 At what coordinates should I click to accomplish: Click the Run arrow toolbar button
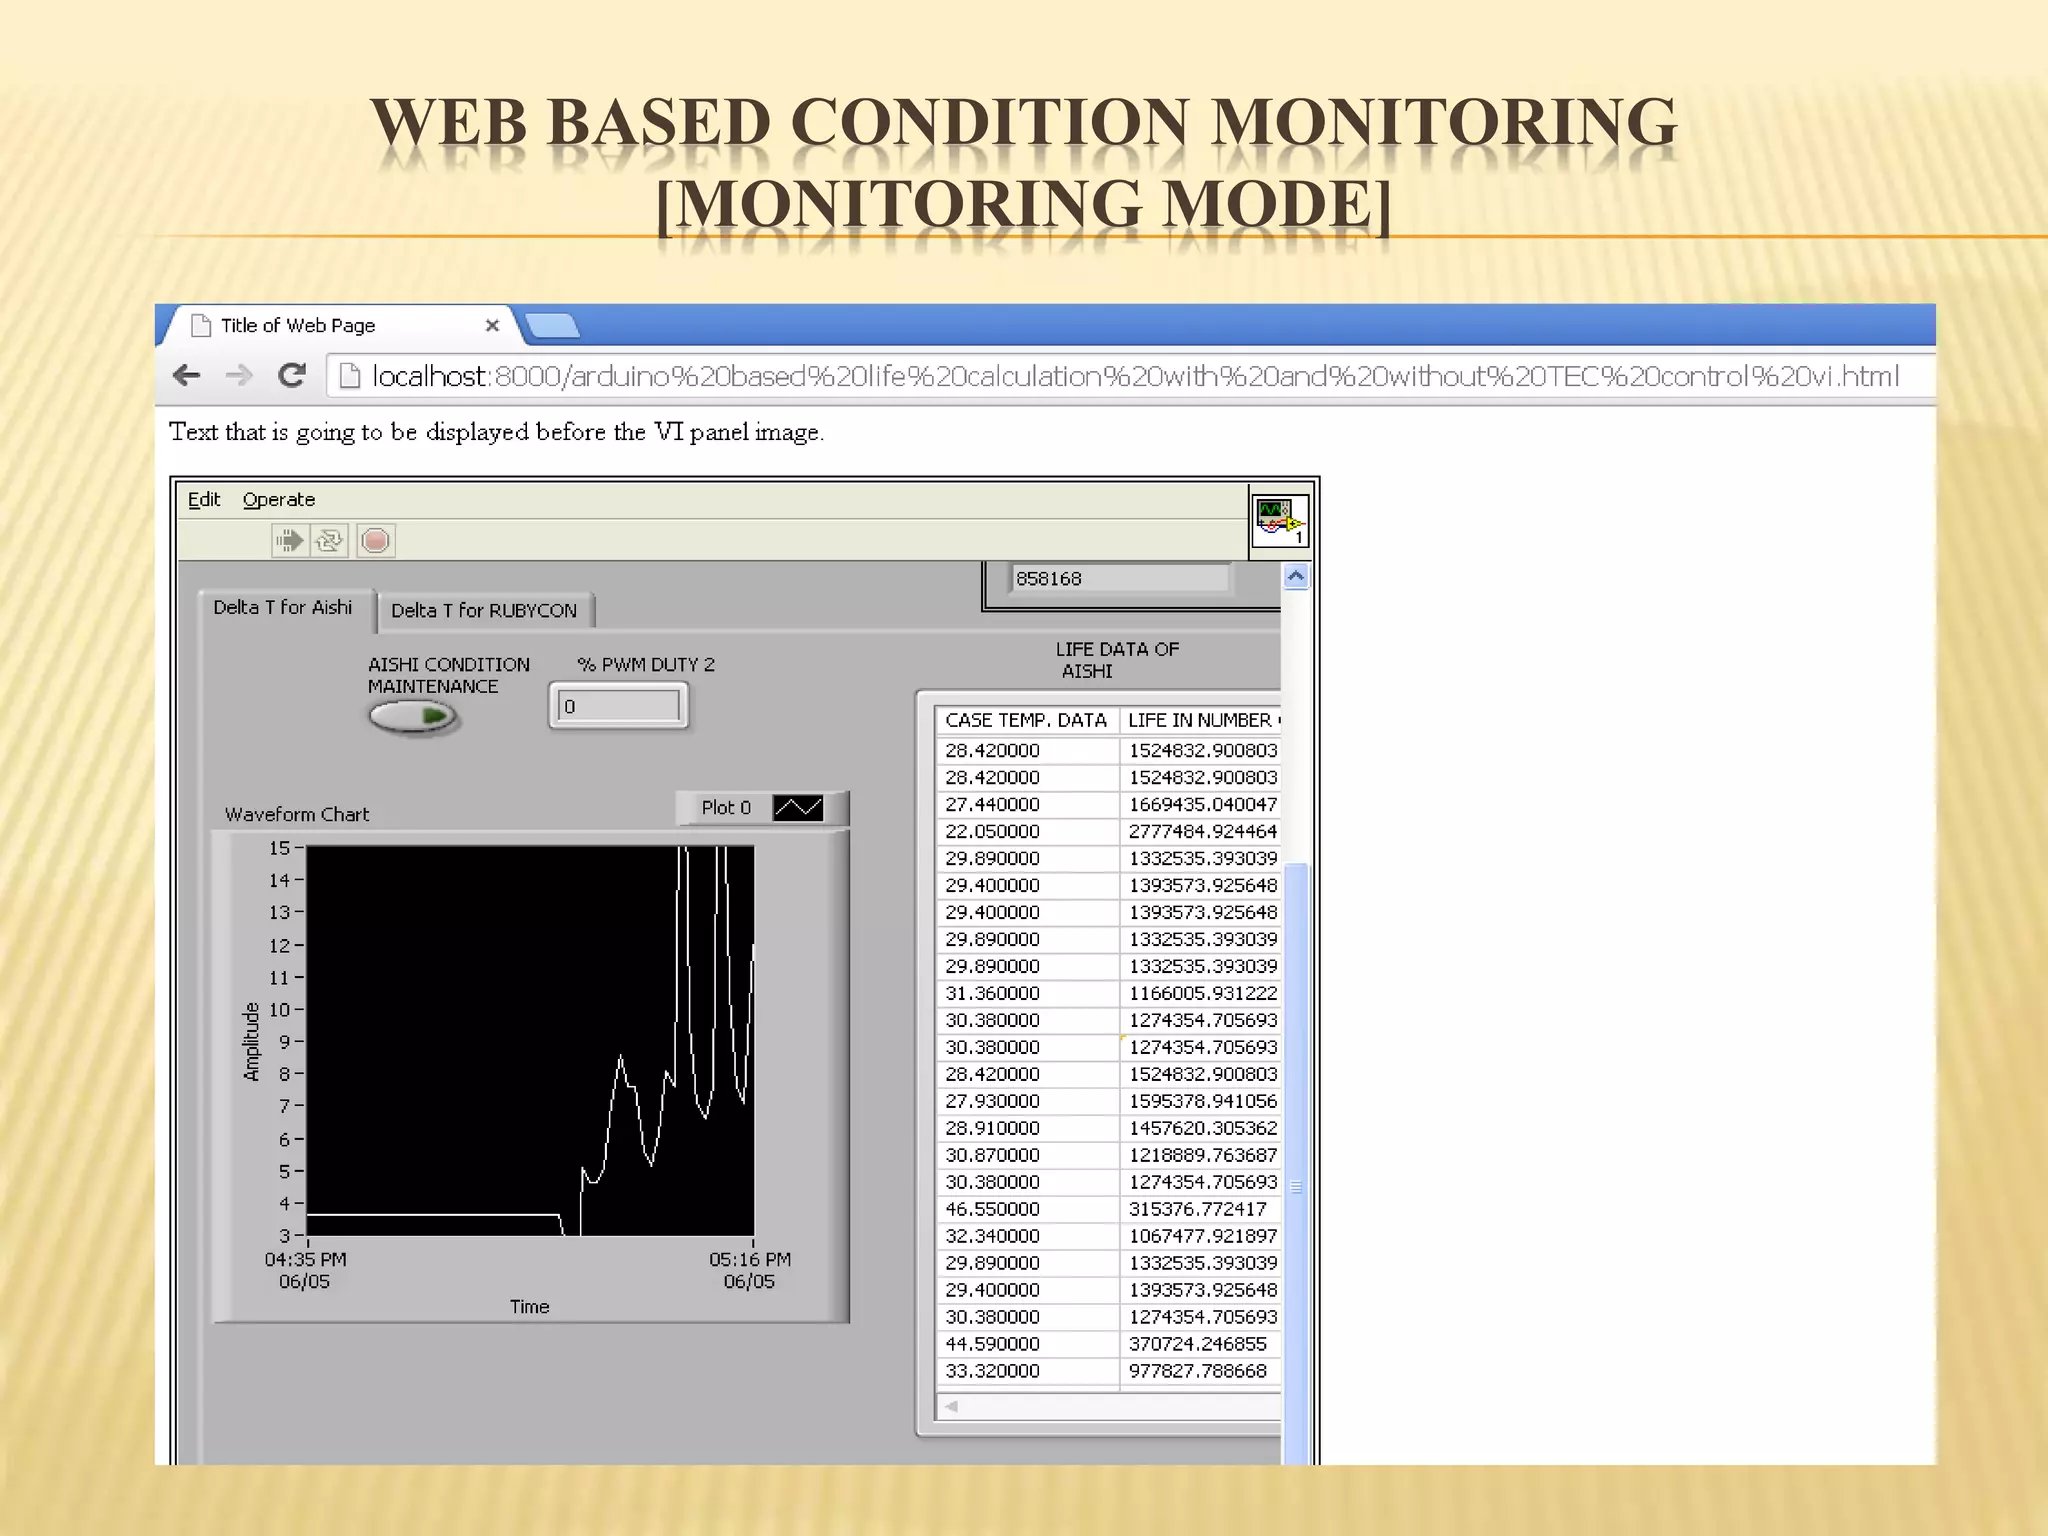(289, 541)
